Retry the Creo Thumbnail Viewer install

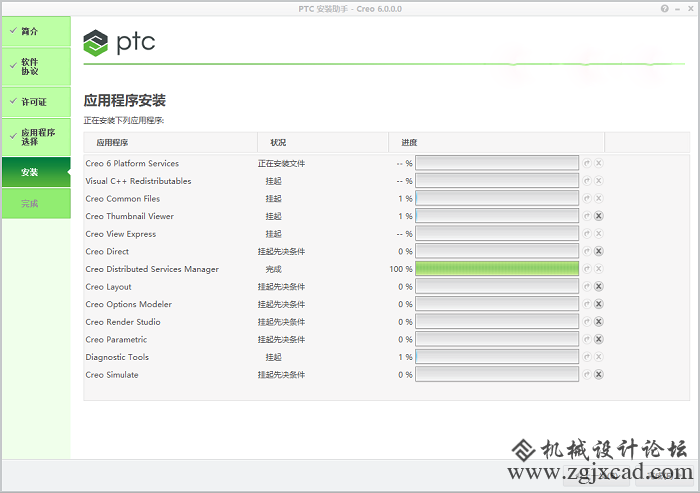click(x=587, y=216)
